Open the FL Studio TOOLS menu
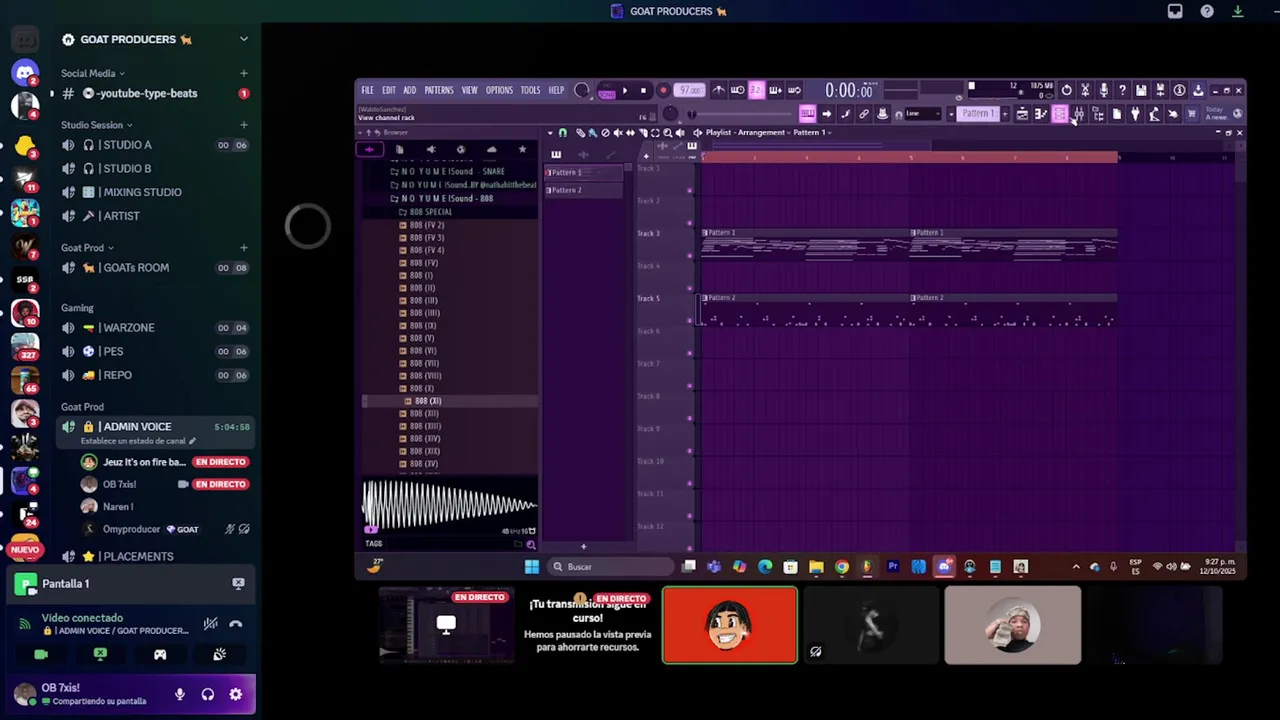Image resolution: width=1280 pixels, height=720 pixels. [x=530, y=90]
